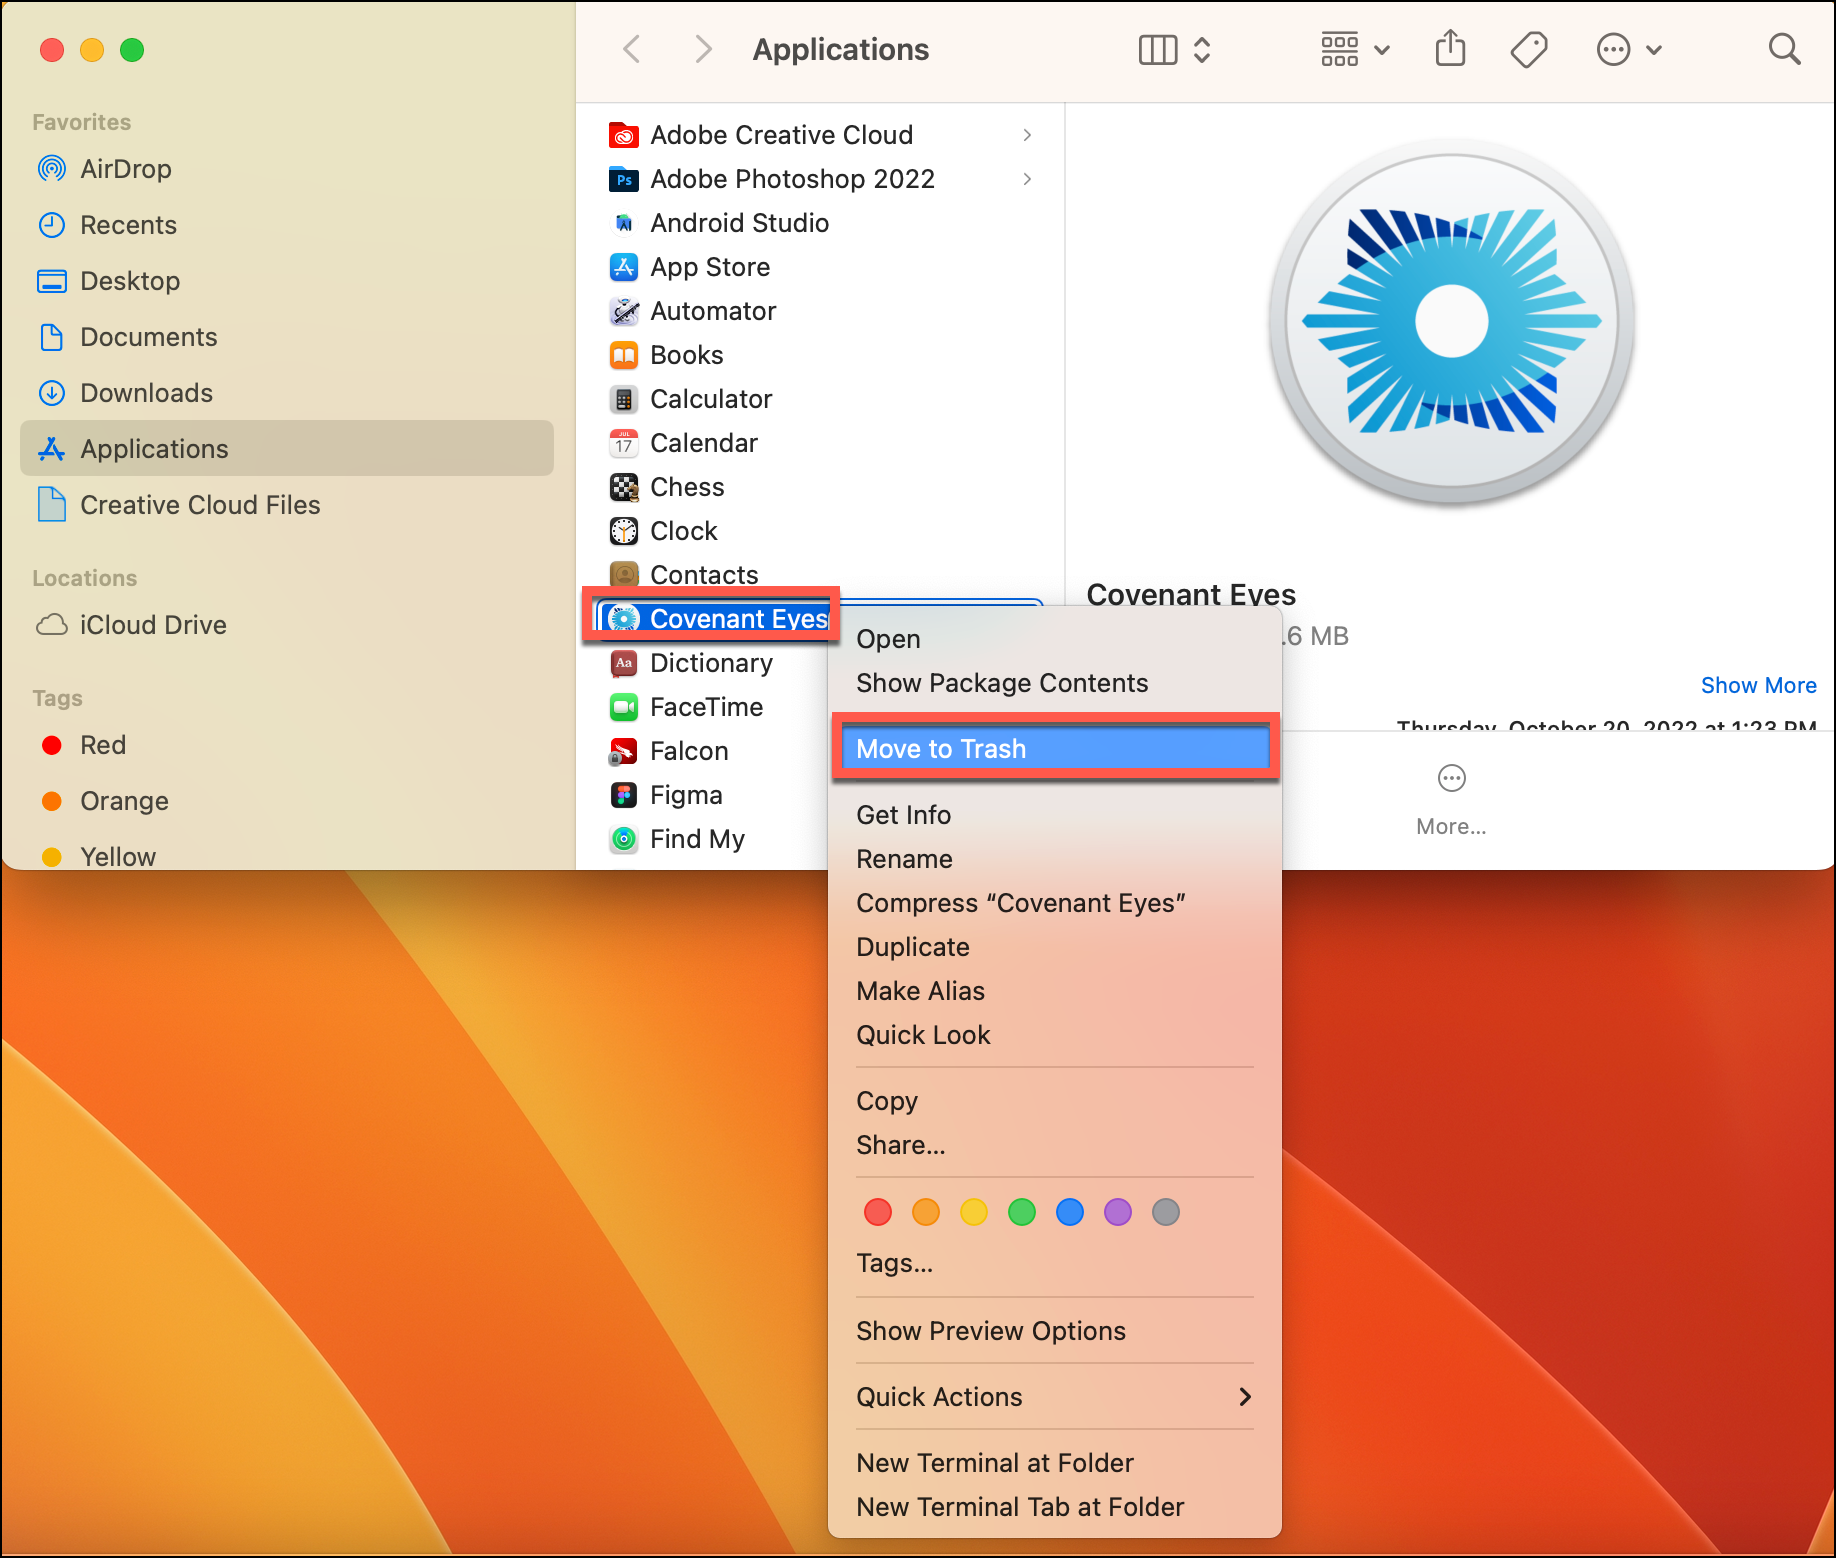Viewport: 1836px width, 1558px height.
Task: Apply red tag color in menu
Action: click(878, 1212)
